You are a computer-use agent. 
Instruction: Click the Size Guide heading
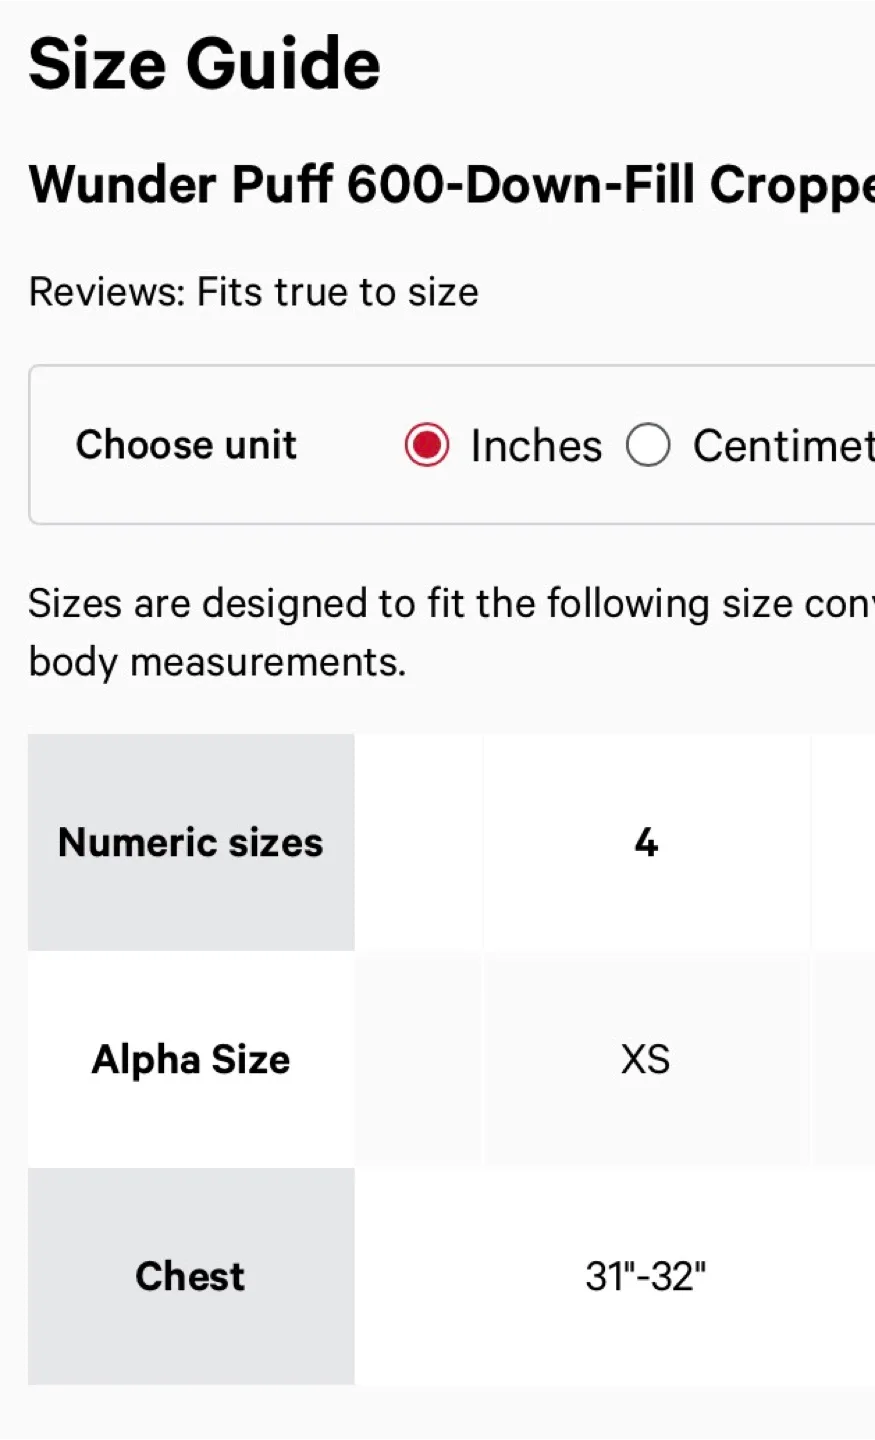(204, 64)
